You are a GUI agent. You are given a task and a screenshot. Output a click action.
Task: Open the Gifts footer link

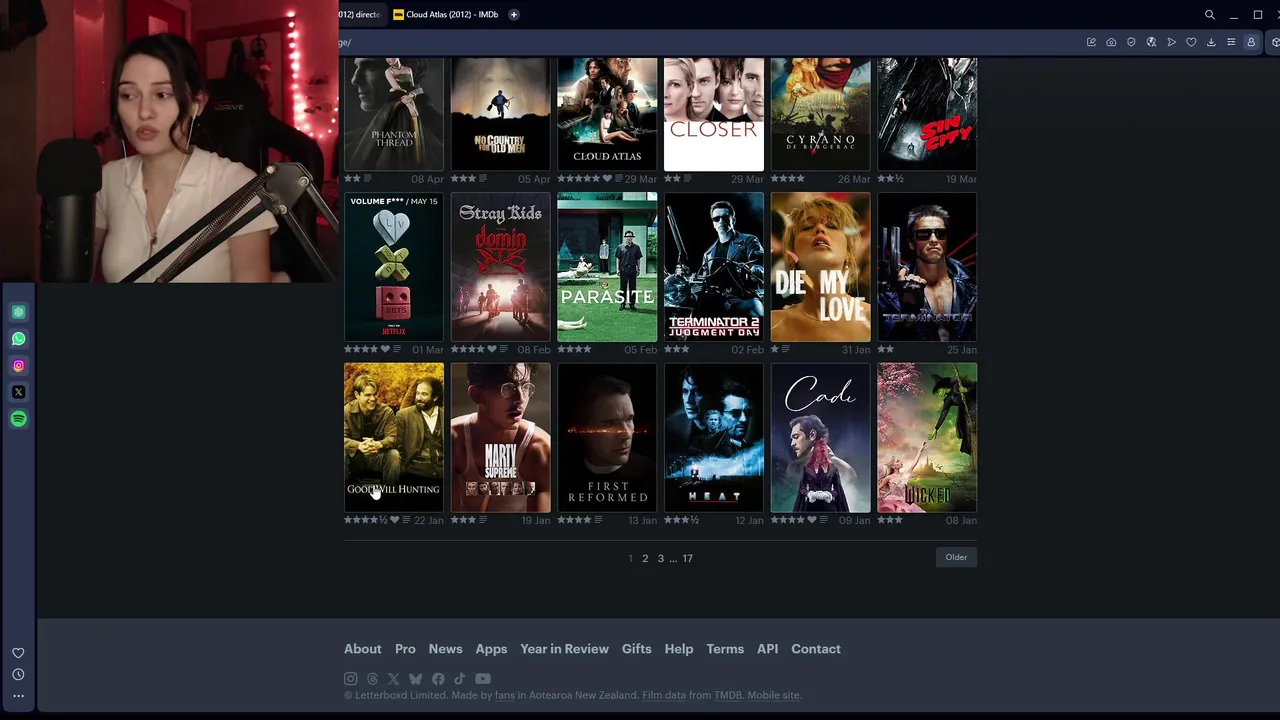point(636,649)
